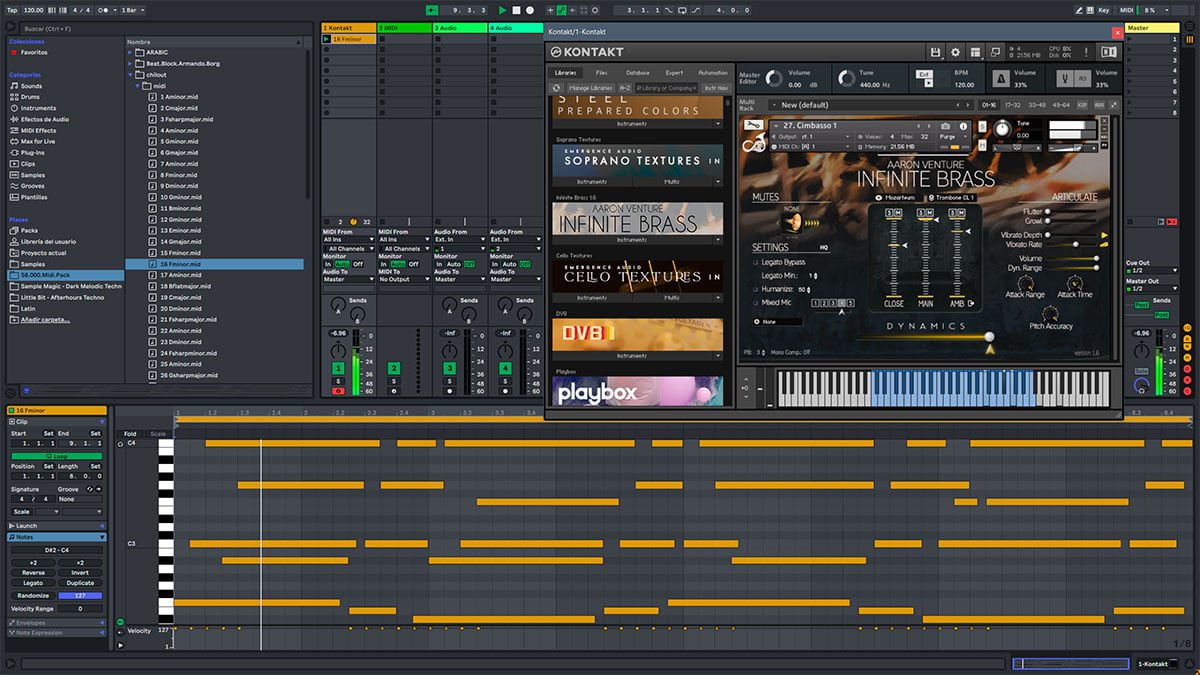Click Manage Libraries button
Viewport: 1200px width, 675px height.
point(590,88)
